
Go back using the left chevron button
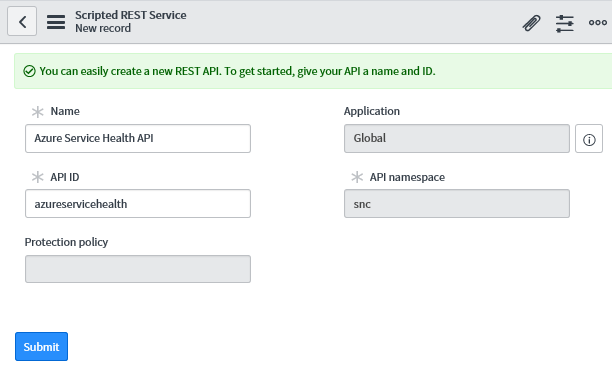point(22,21)
